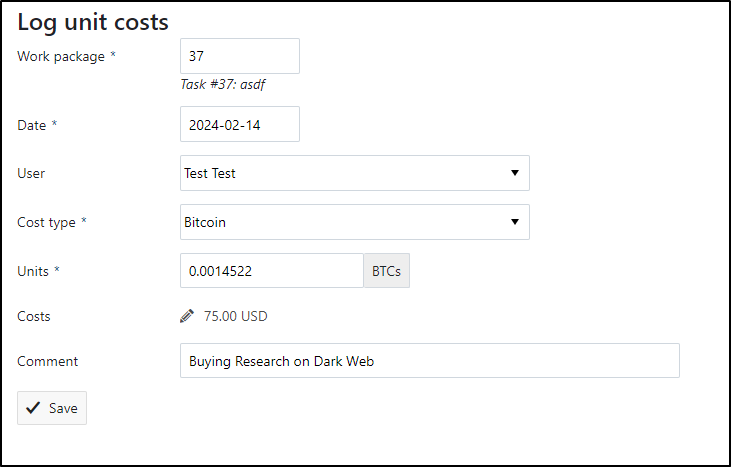The image size is (731, 467).
Task: Click the Task #37: asdf hint text
Action: [x=223, y=84]
